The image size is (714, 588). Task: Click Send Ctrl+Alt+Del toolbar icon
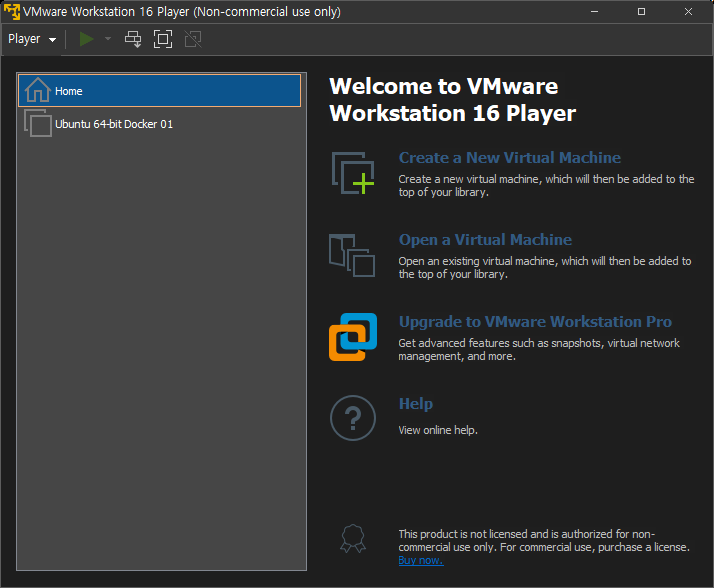coord(133,39)
